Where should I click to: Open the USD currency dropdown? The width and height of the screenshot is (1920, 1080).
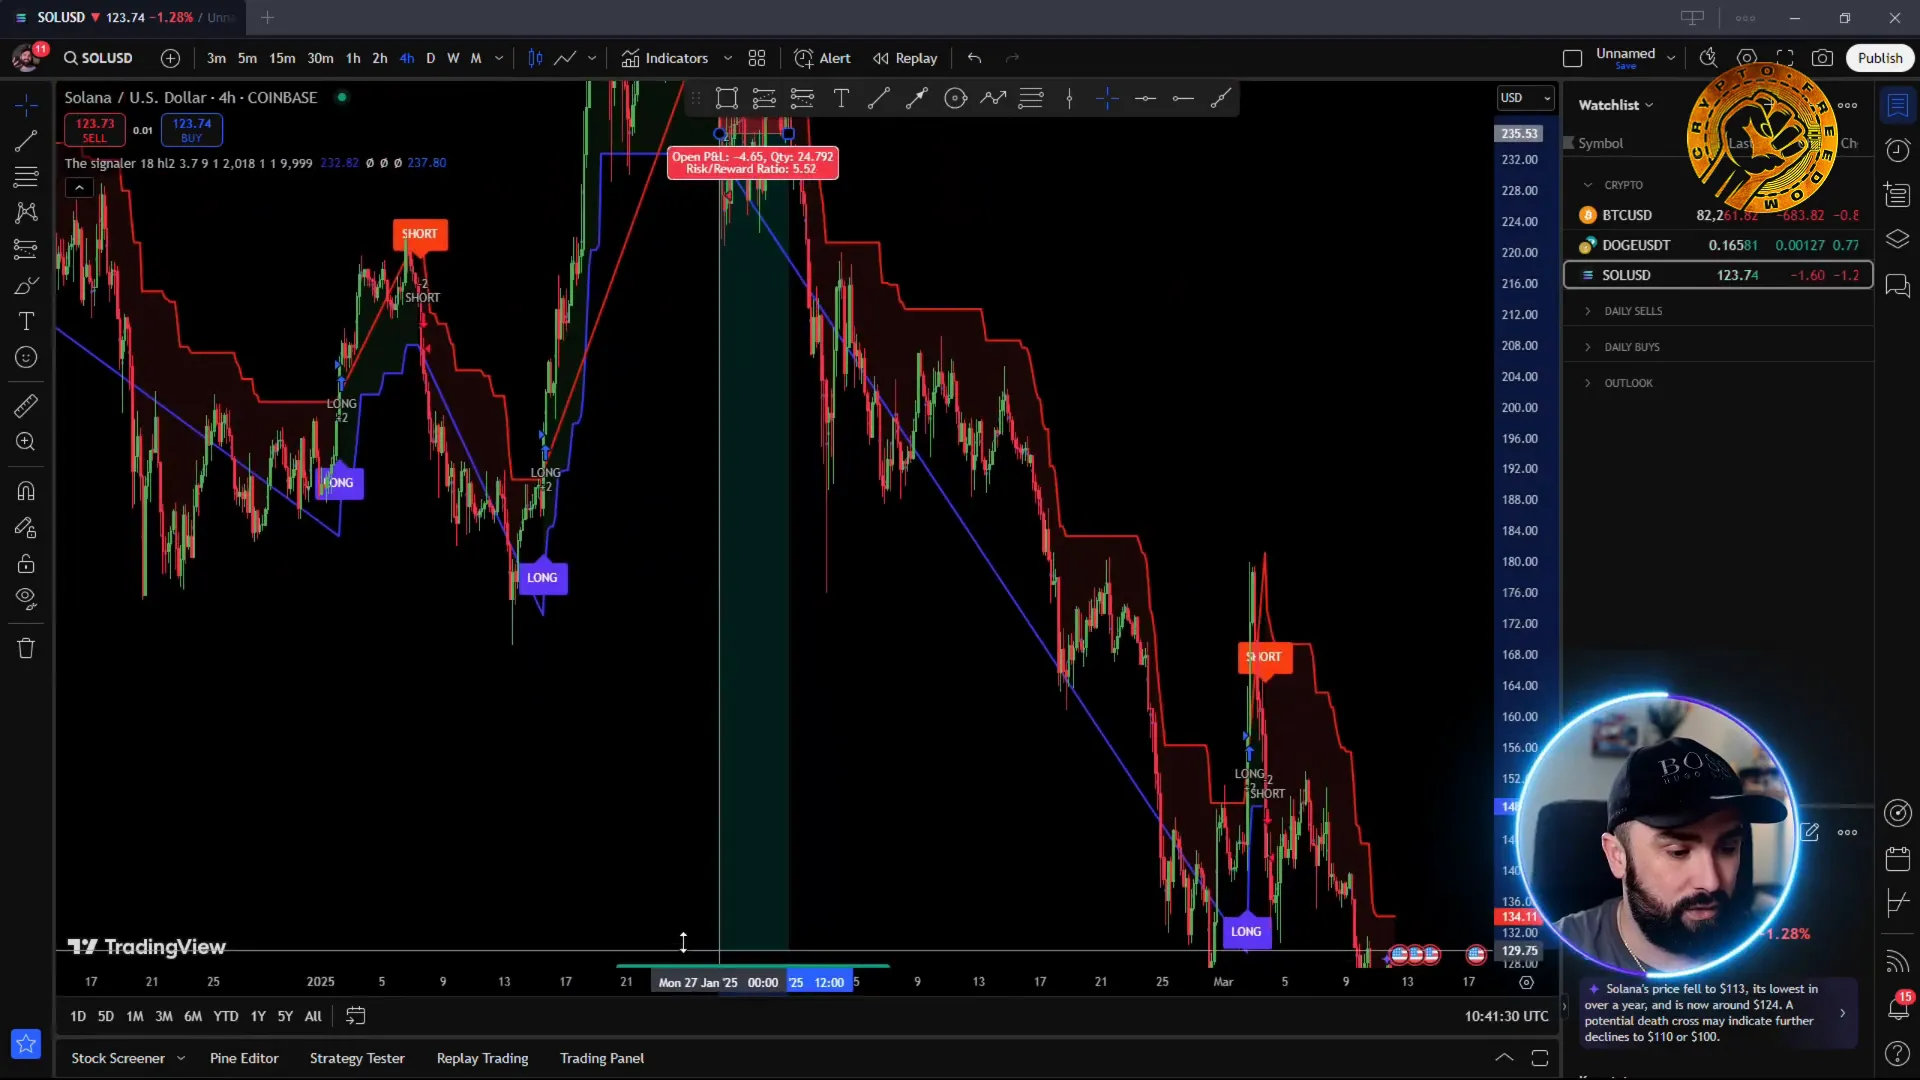(1526, 98)
